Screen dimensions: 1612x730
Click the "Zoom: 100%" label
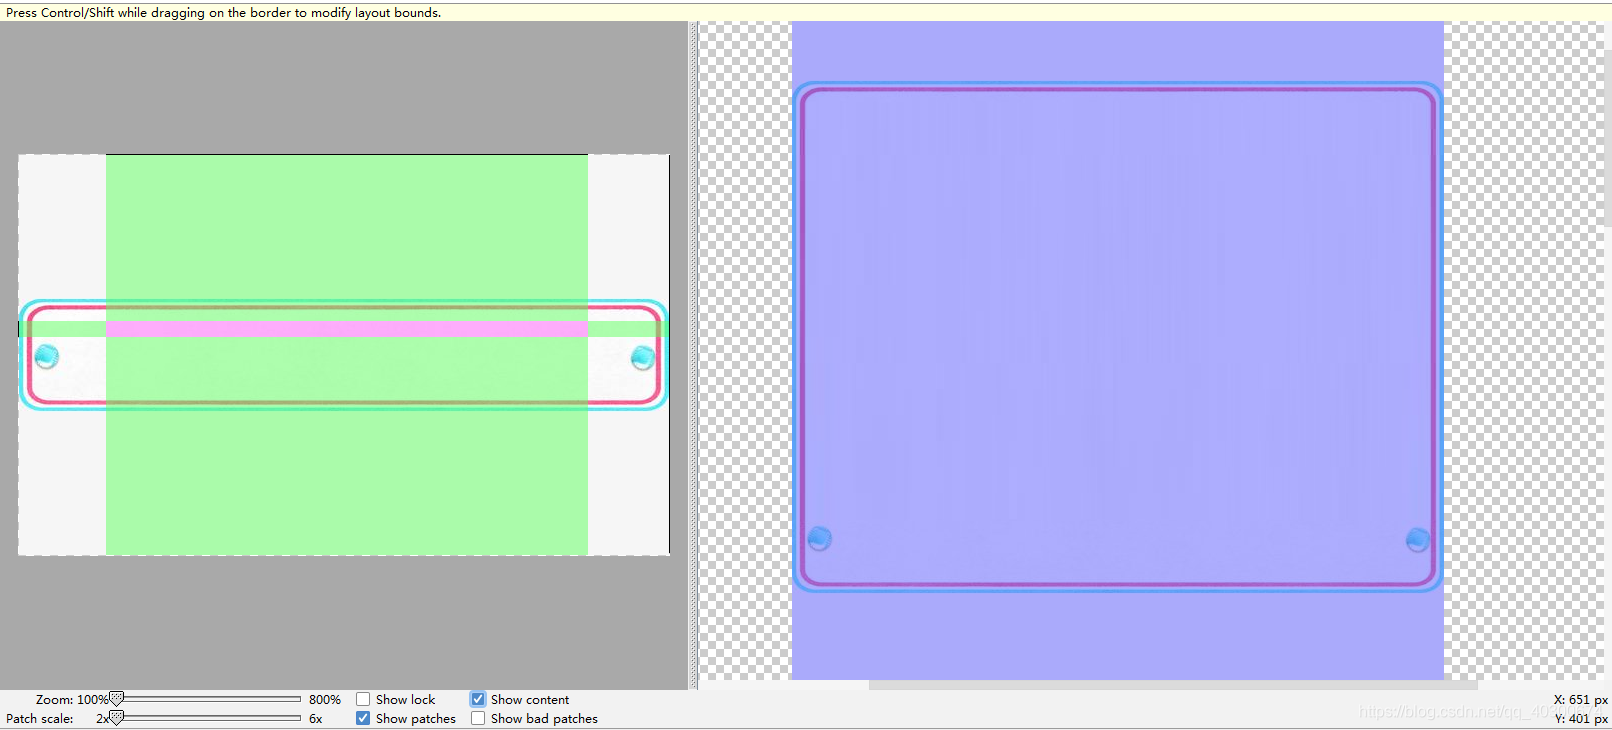tap(72, 700)
